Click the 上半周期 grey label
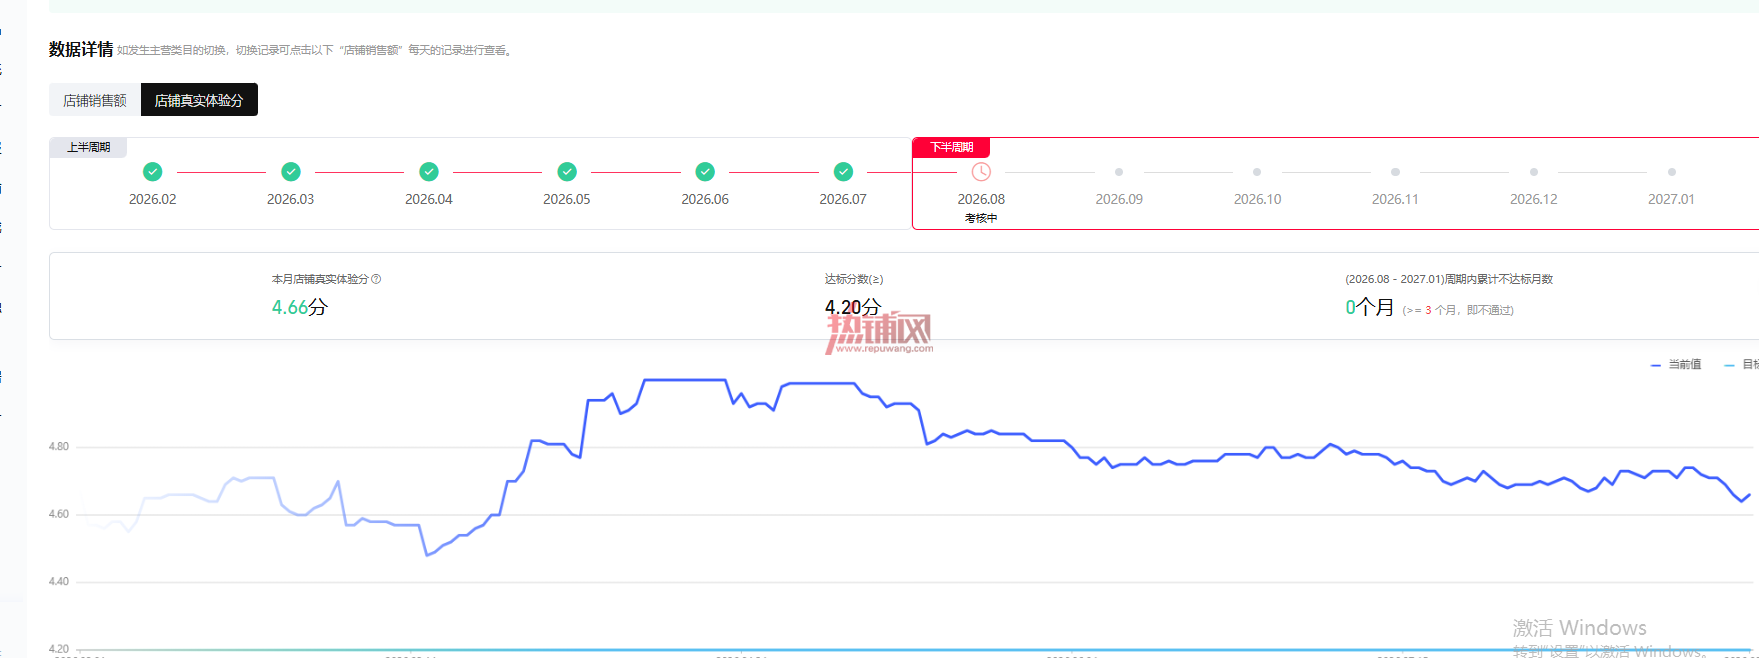The image size is (1759, 658). (x=88, y=147)
